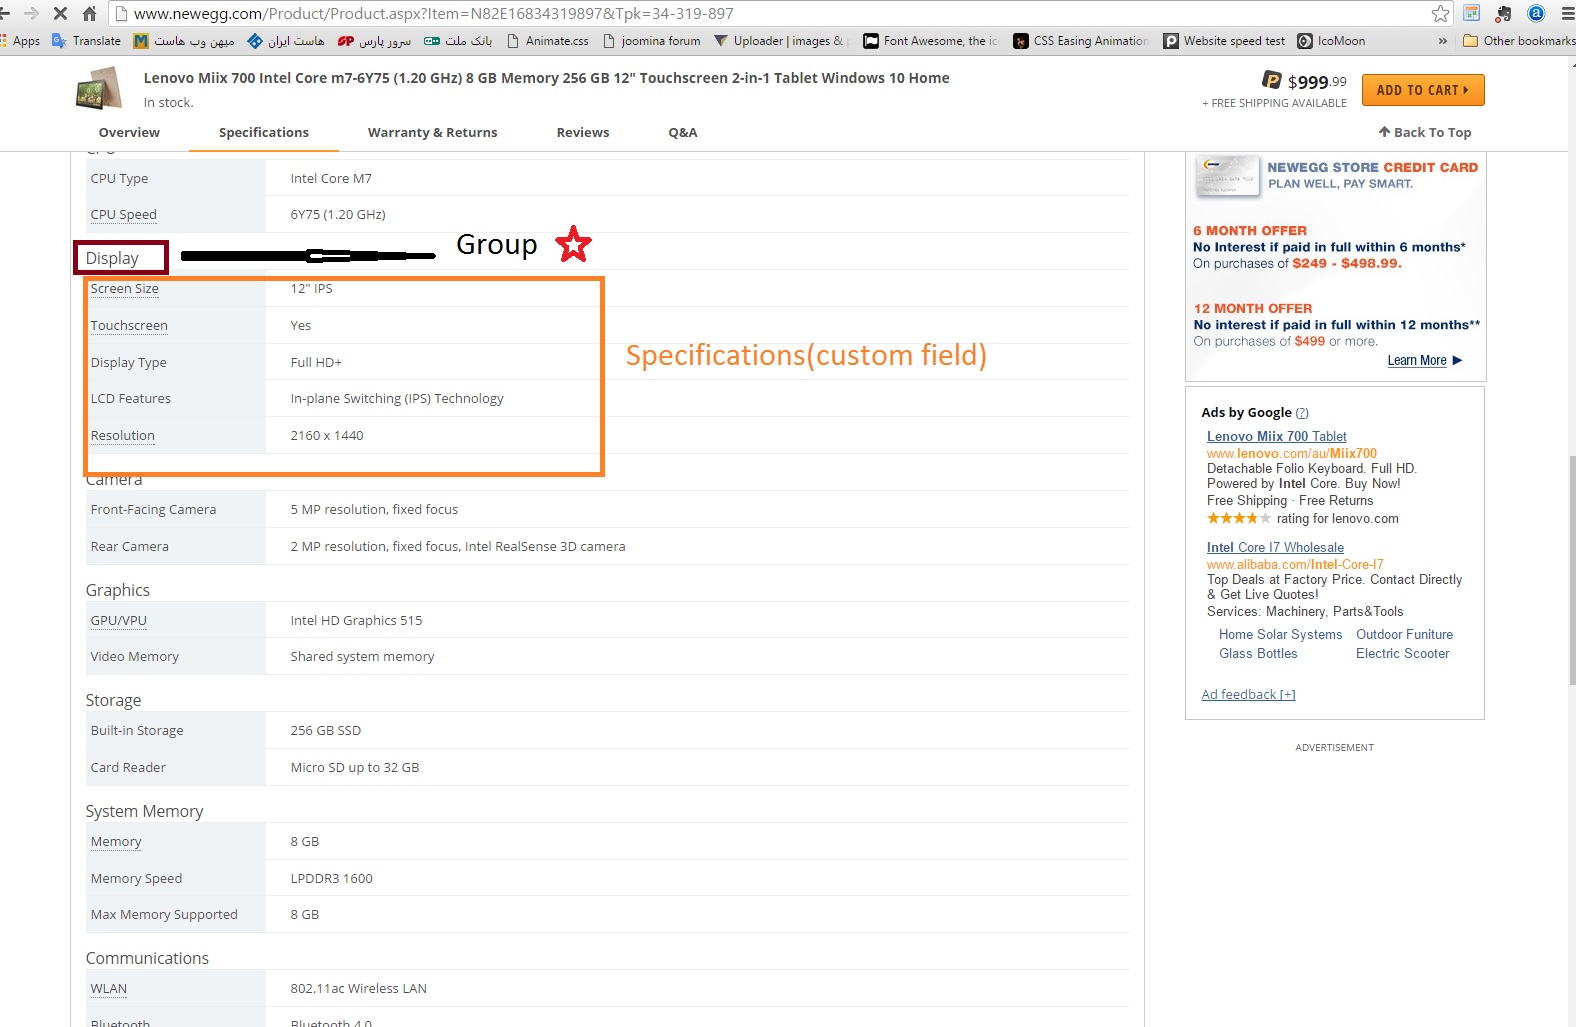
Task: Click the Newegg Store Credit Card banner heading
Action: [x=1373, y=168]
